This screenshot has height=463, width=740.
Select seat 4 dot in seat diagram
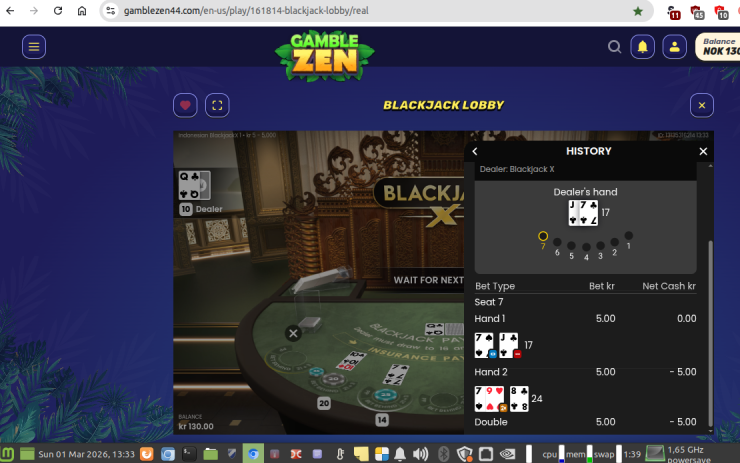pyautogui.click(x=586, y=247)
